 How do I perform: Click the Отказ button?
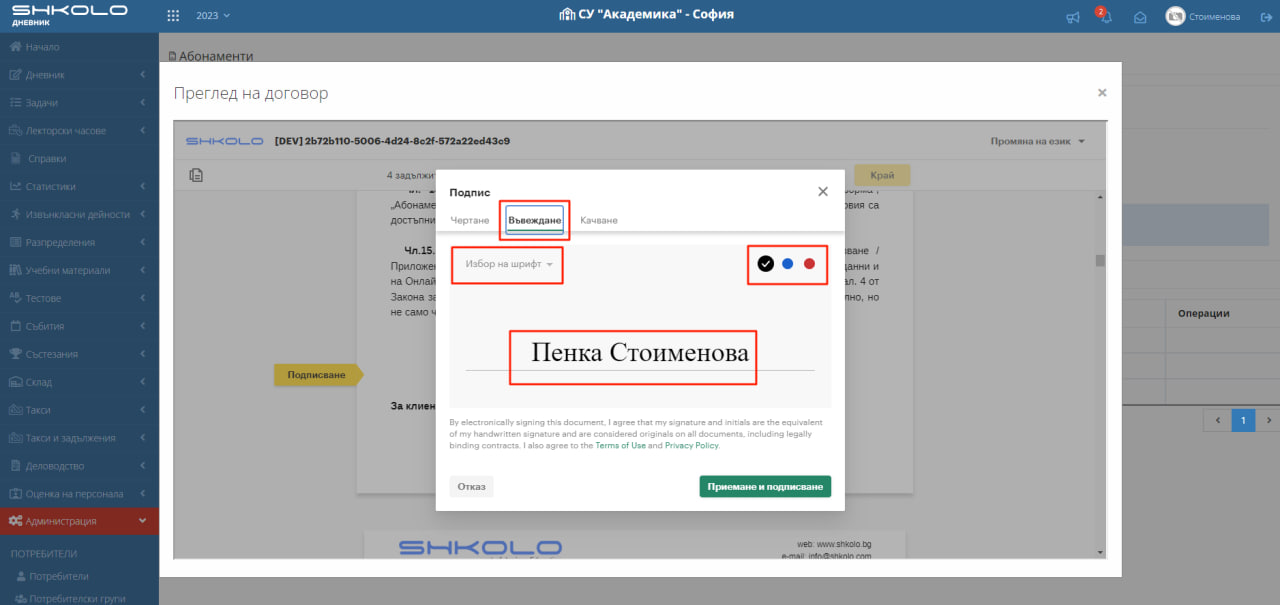[x=471, y=487]
